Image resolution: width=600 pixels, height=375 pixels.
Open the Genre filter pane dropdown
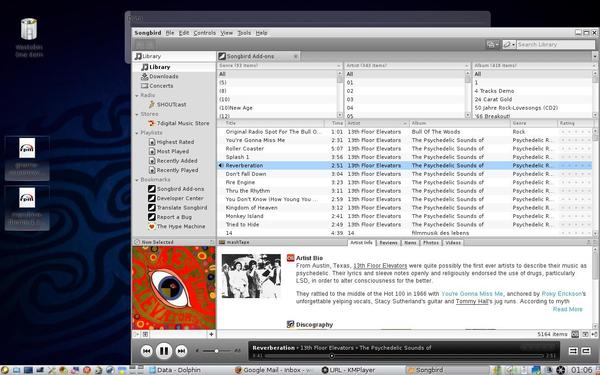pos(339,66)
